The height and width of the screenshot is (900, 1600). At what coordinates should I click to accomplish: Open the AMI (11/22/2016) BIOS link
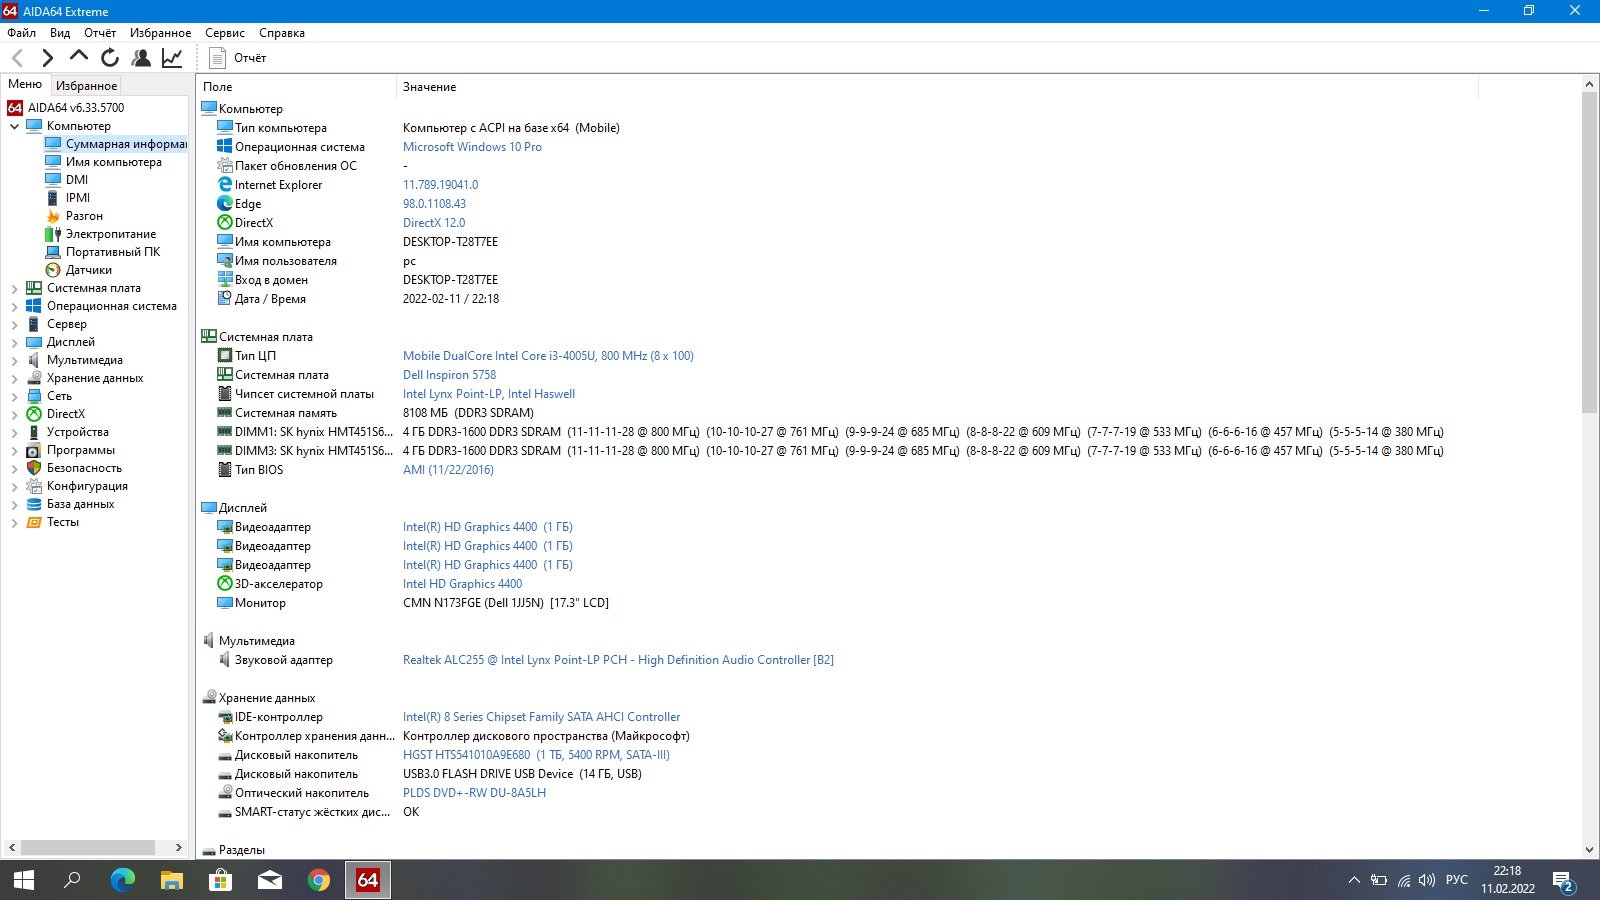pos(448,470)
